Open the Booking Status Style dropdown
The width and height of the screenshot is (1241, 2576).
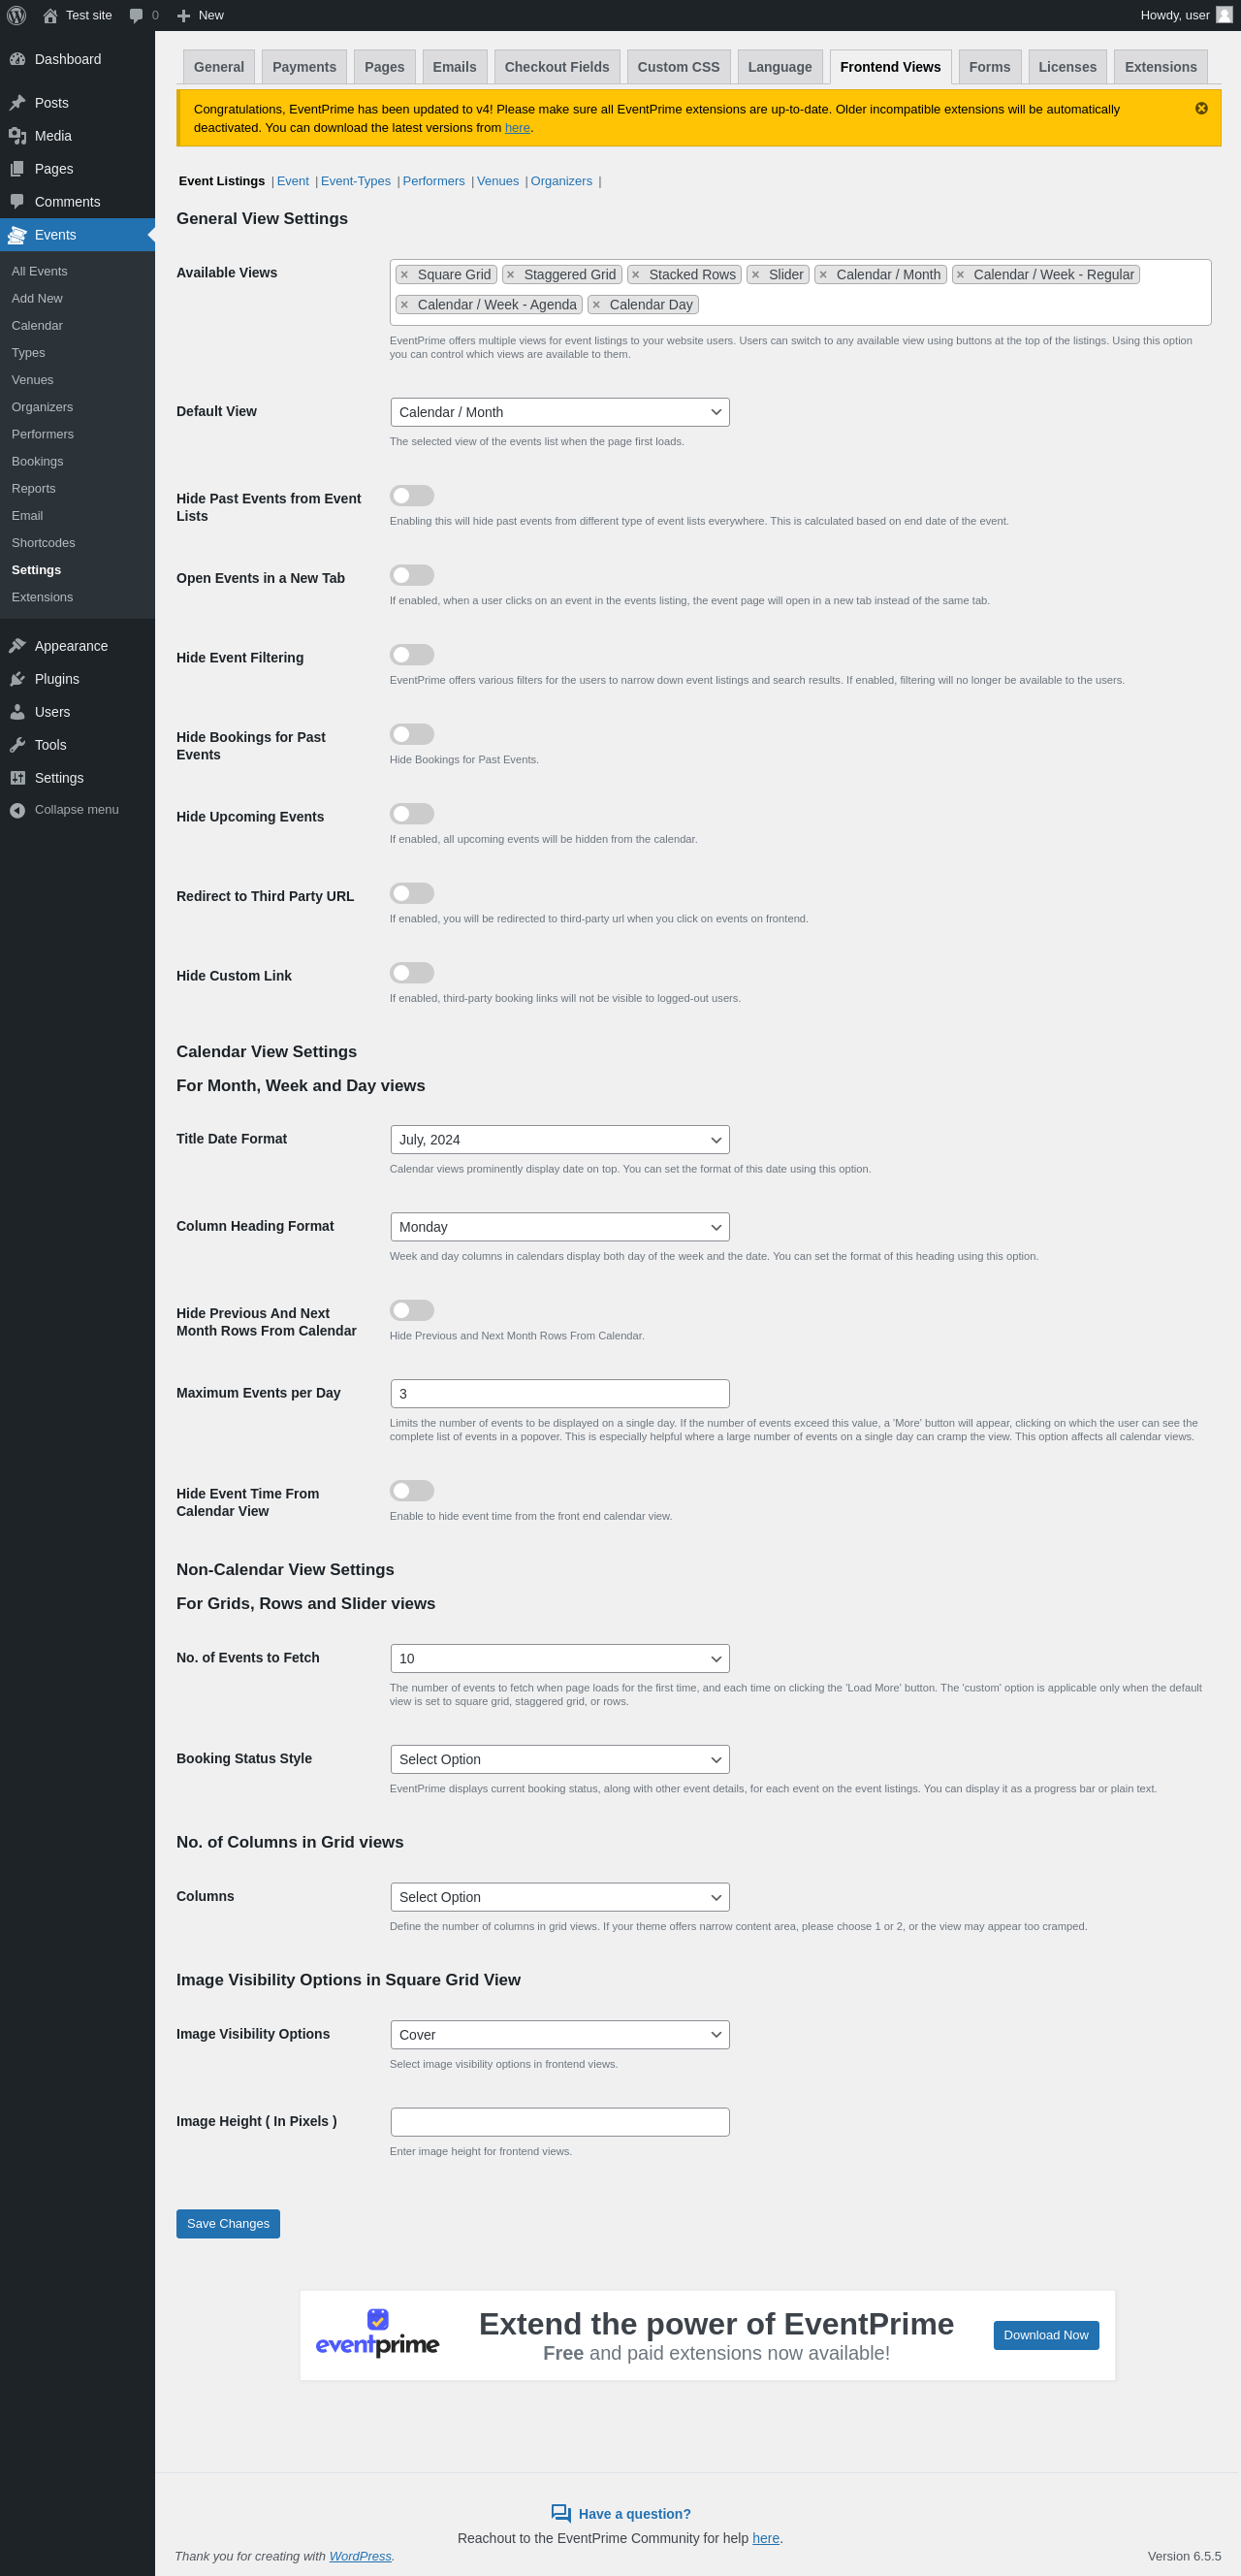(559, 1759)
